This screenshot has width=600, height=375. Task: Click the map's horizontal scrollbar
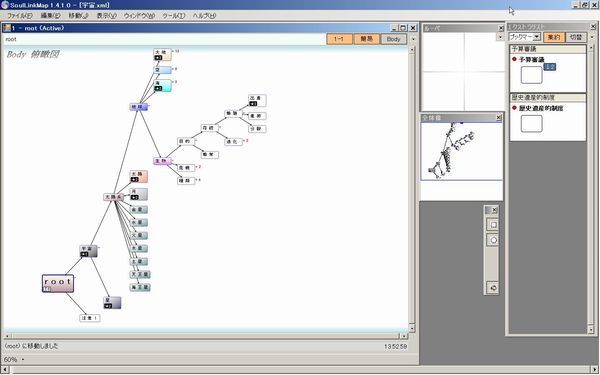205,336
